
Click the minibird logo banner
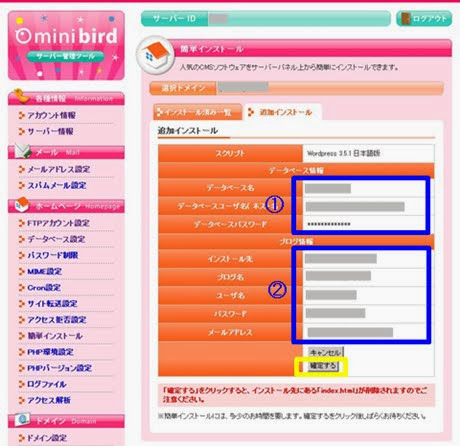point(66,45)
